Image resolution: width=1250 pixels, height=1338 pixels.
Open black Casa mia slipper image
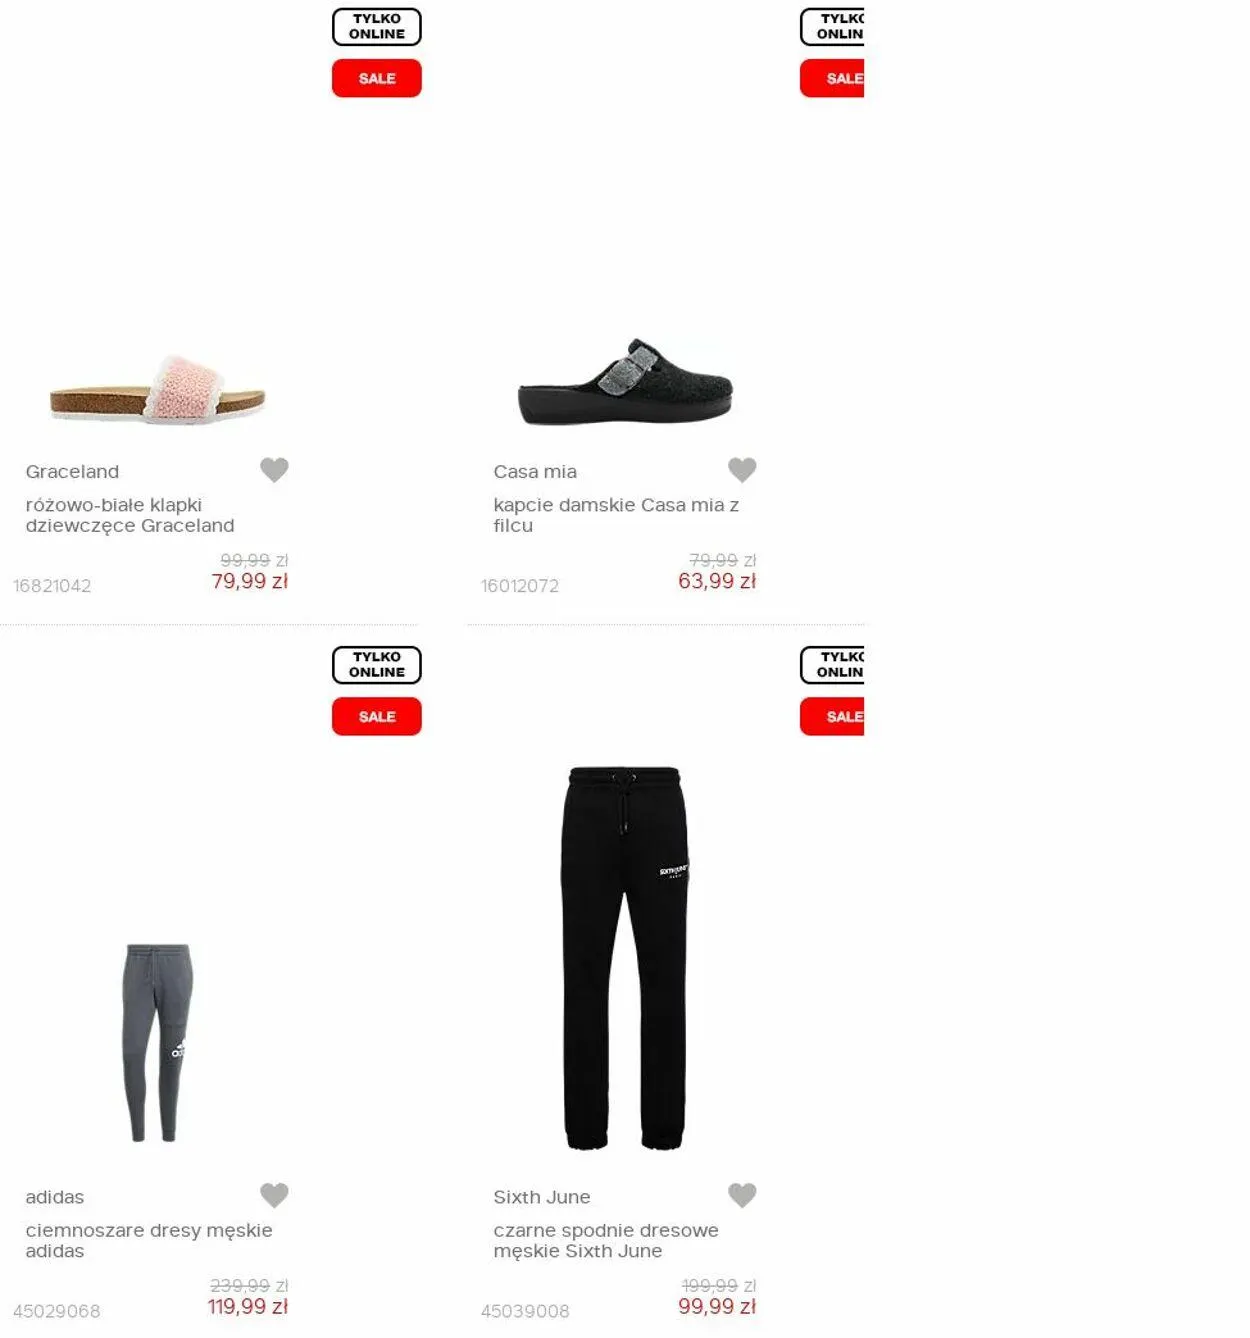[x=626, y=382]
